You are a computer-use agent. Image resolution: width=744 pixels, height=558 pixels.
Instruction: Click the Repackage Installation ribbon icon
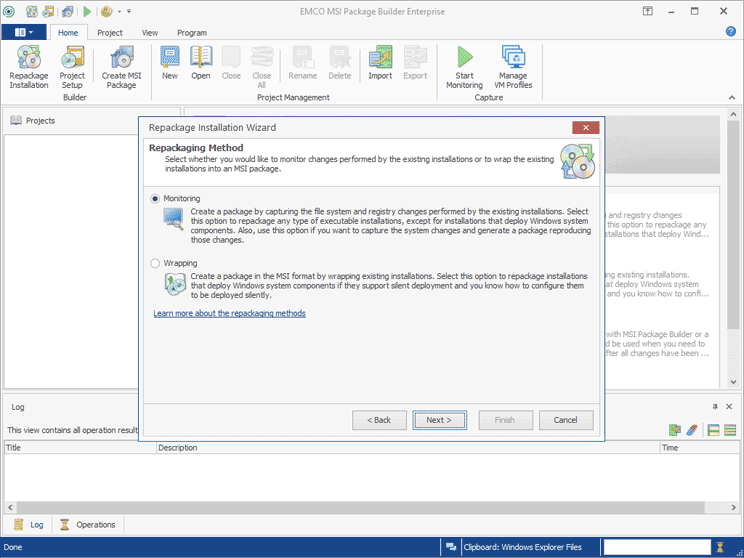[28, 68]
